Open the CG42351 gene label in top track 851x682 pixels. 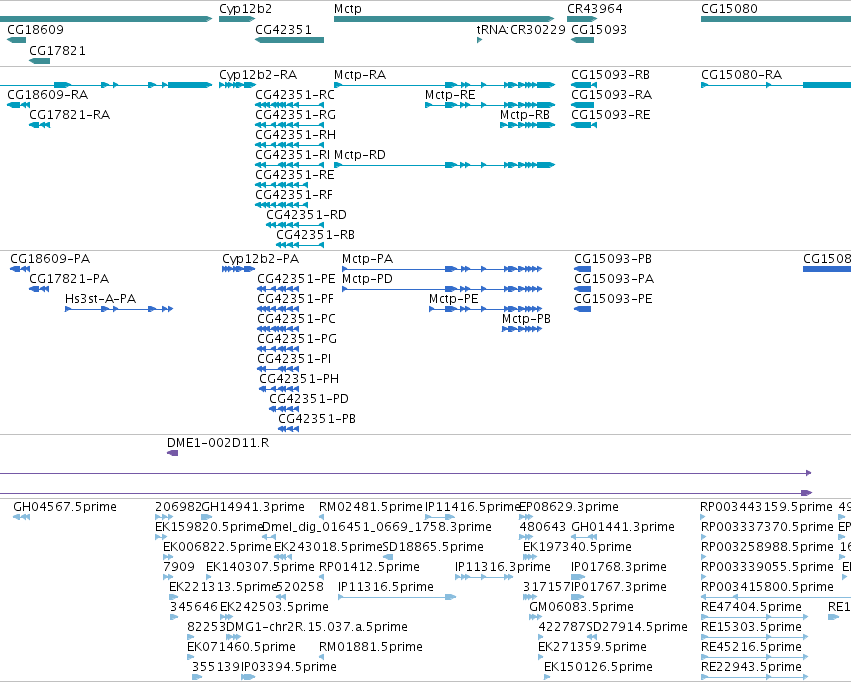coord(283,29)
